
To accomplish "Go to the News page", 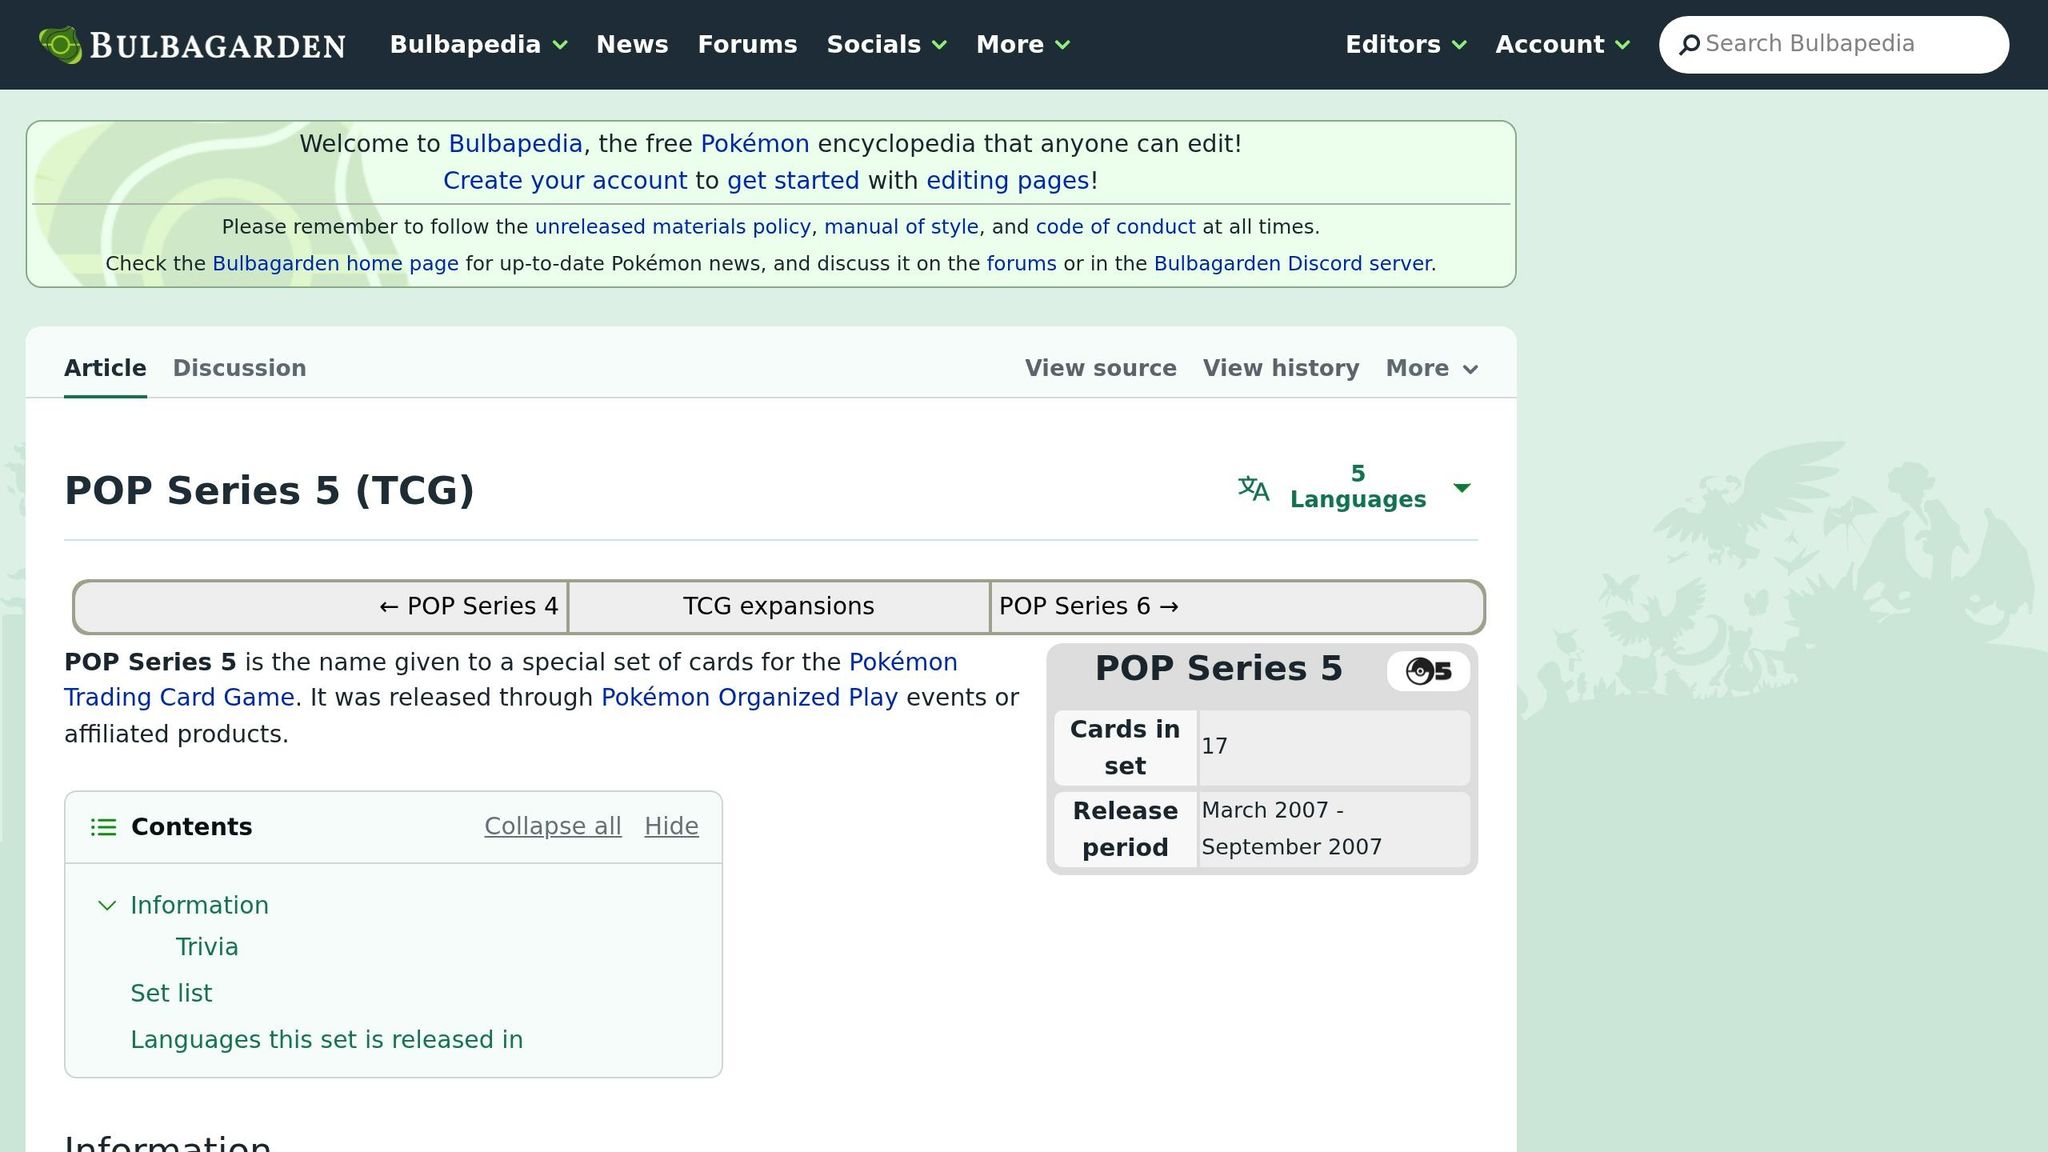I will pos(632,45).
